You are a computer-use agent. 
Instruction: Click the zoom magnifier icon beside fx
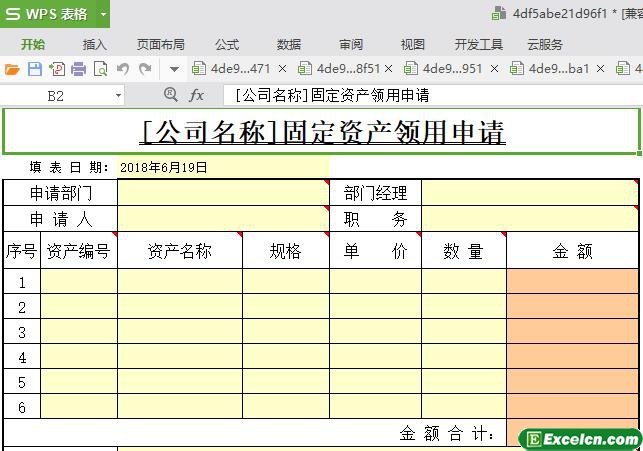pos(170,95)
